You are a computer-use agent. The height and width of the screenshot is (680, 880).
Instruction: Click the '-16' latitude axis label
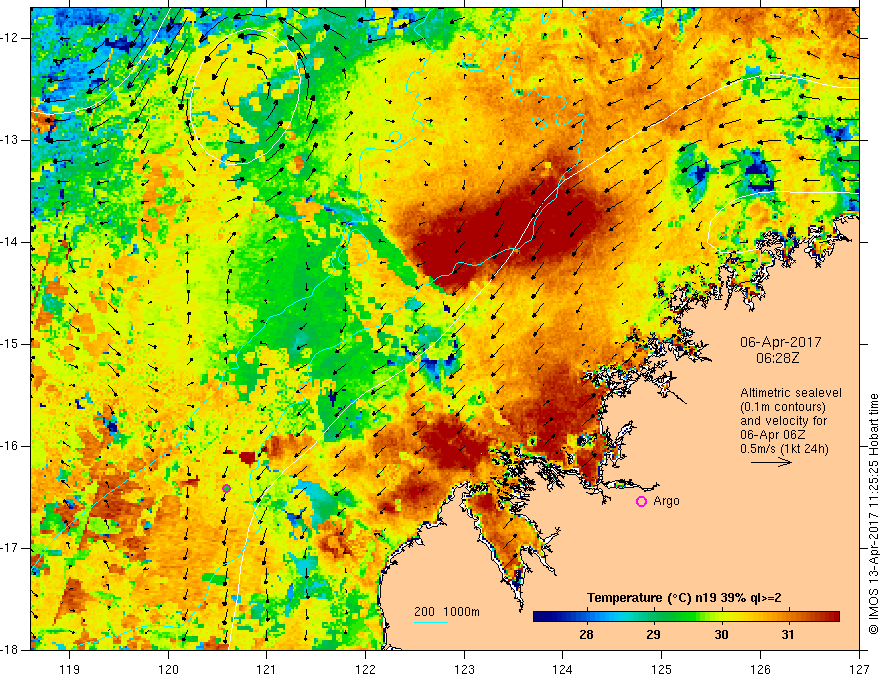pyautogui.click(x=10, y=446)
